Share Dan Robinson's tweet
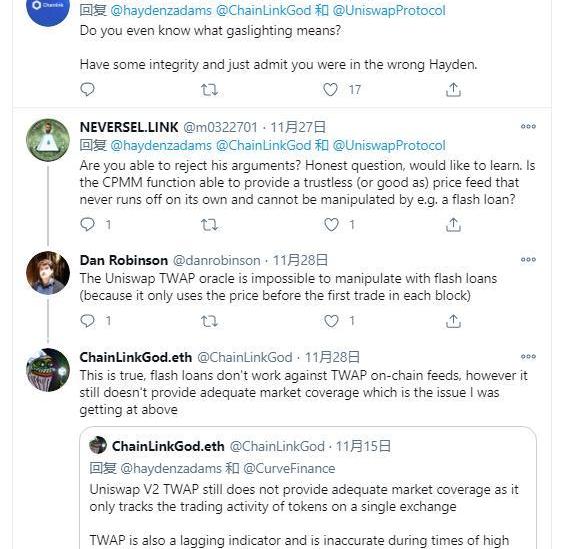The height and width of the screenshot is (549, 562). point(453,321)
